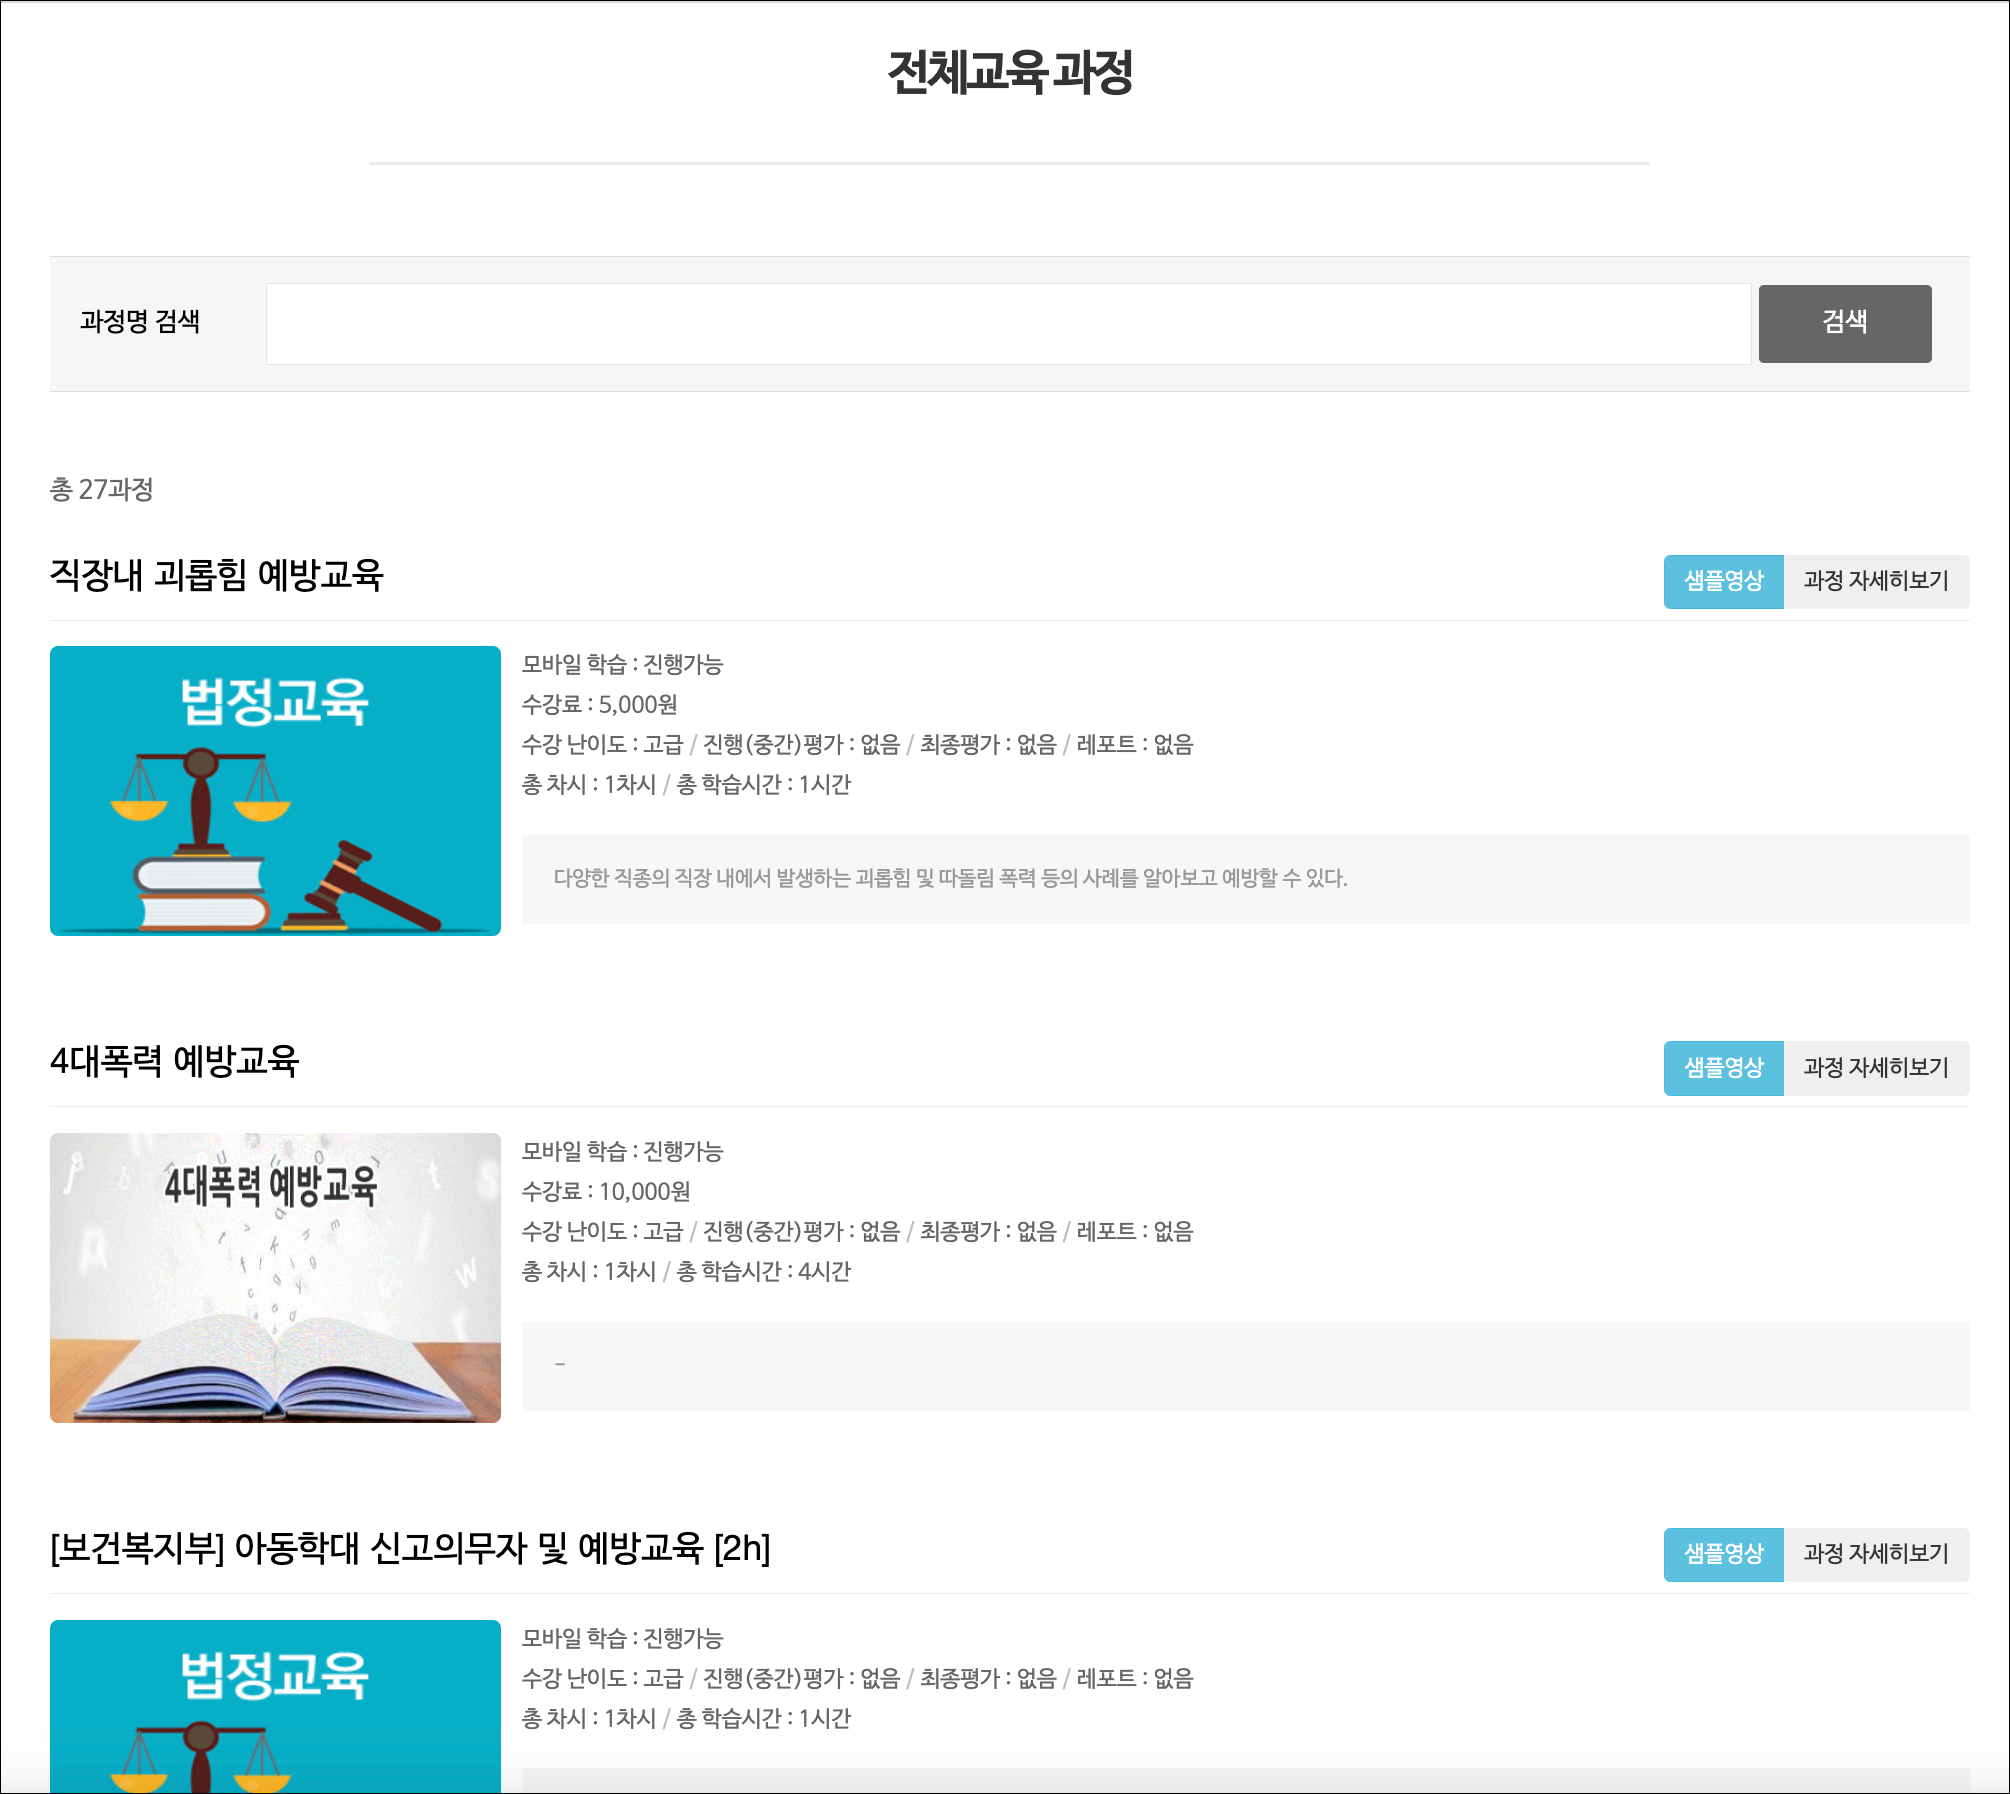Click the 4대폭력 예방교육 book thumbnail
This screenshot has width=2010, height=1794.
point(275,1278)
